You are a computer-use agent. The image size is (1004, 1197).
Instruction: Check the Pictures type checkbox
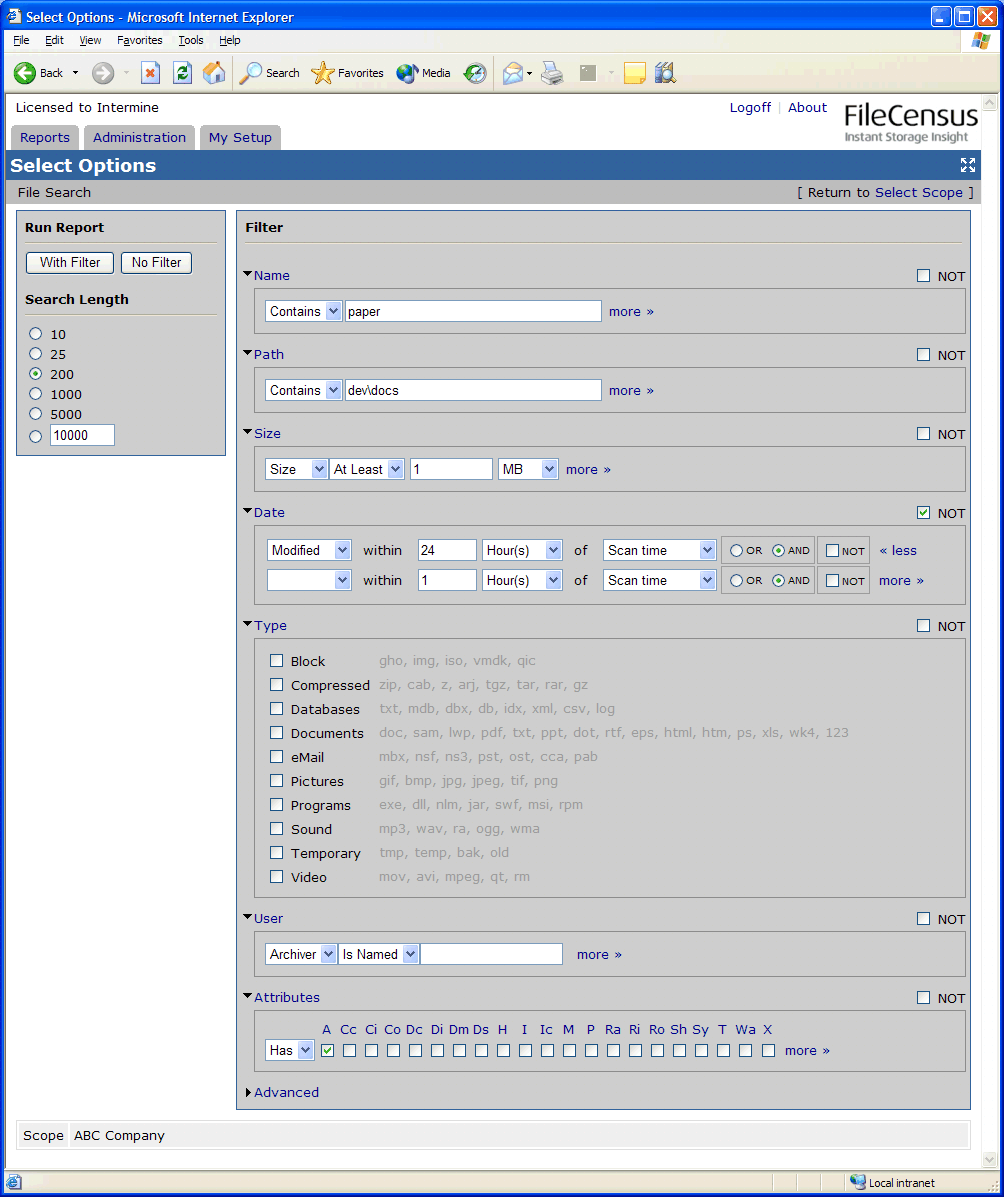pos(276,781)
